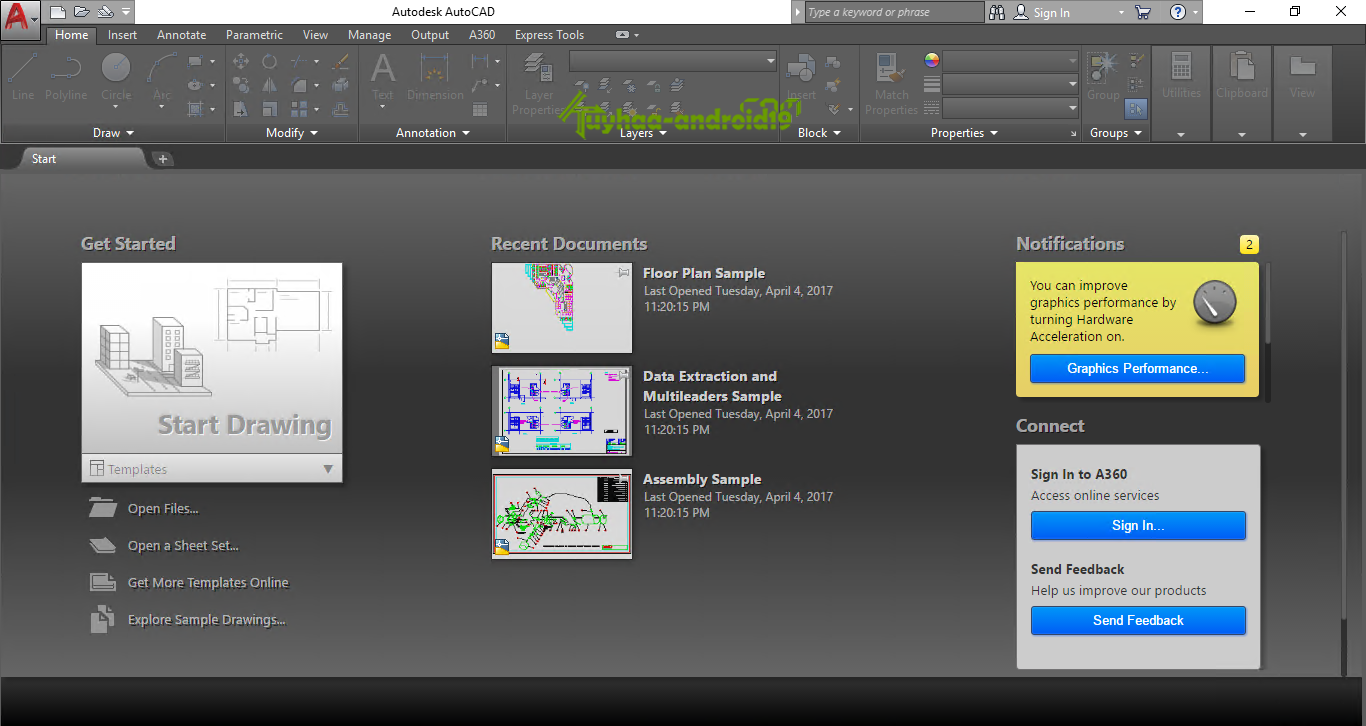Open Layer Properties manager
This screenshot has width=1366, height=726.
539,84
